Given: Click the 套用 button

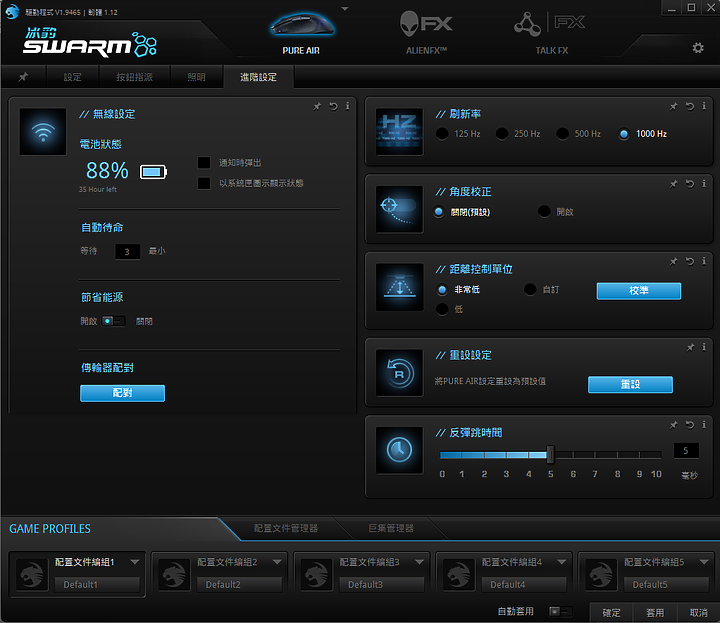Looking at the screenshot, I should pyautogui.click(x=655, y=612).
